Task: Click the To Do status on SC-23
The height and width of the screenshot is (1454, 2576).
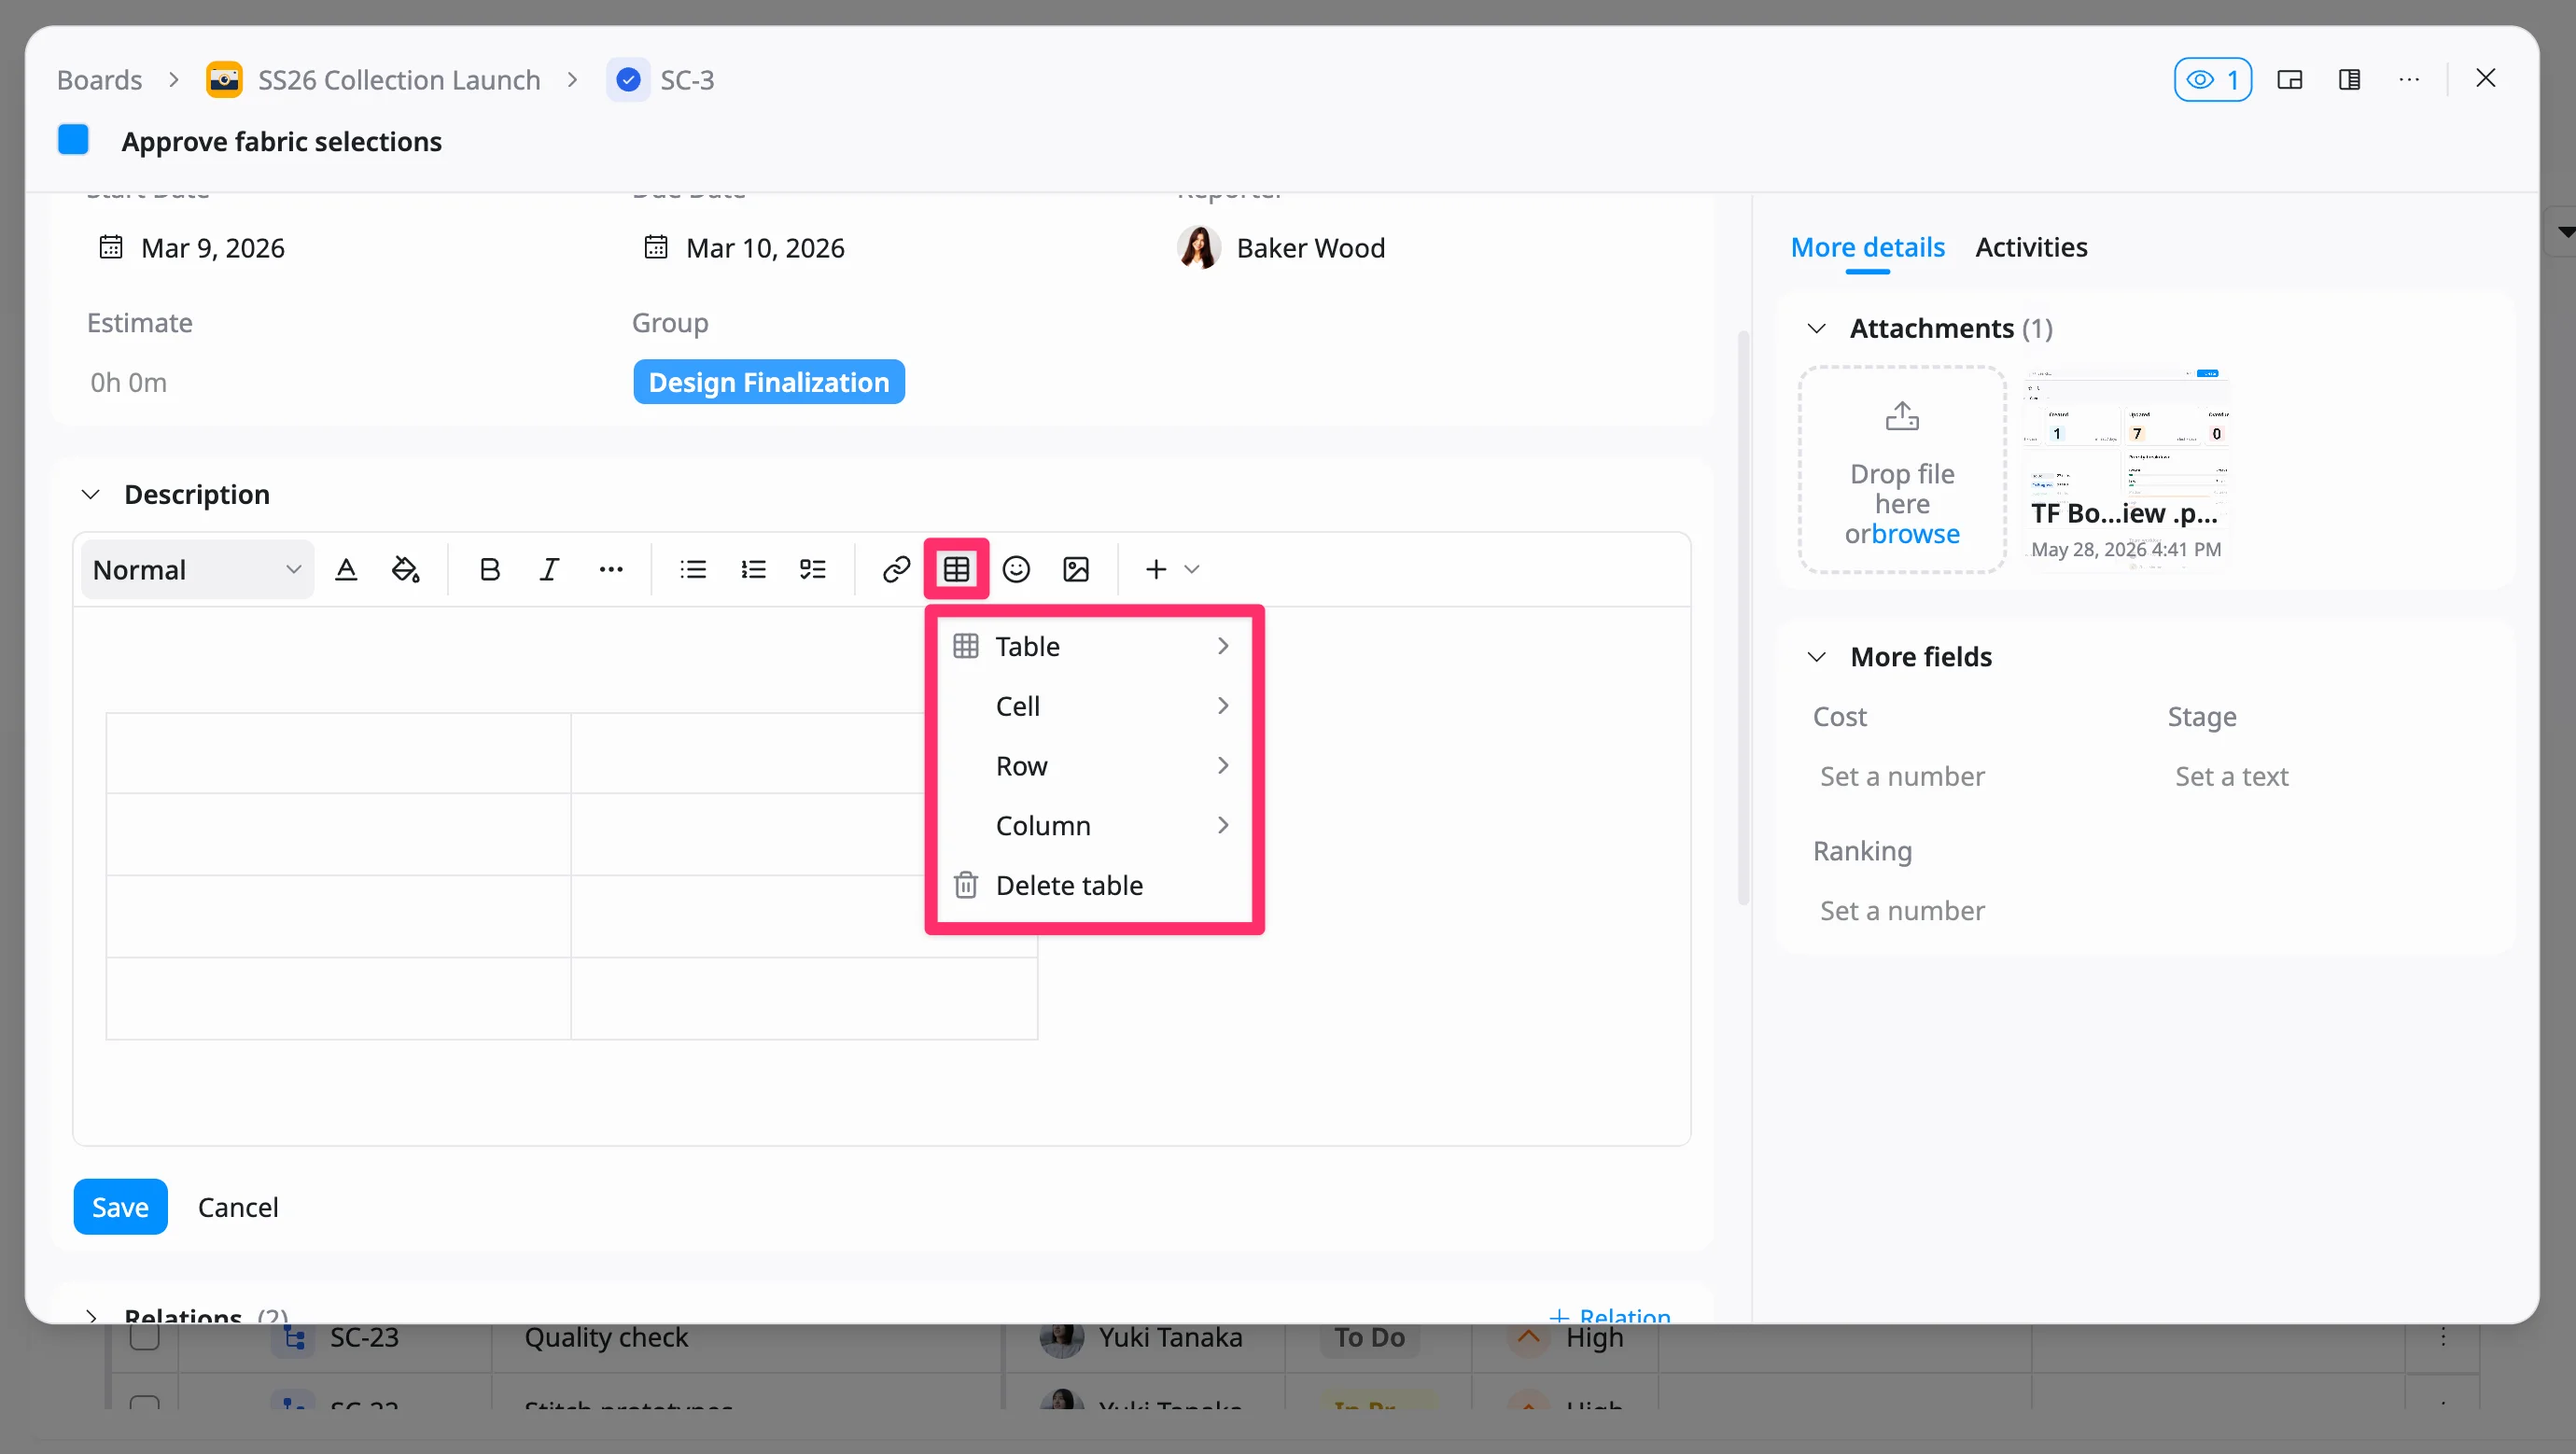Action: [x=1369, y=1337]
